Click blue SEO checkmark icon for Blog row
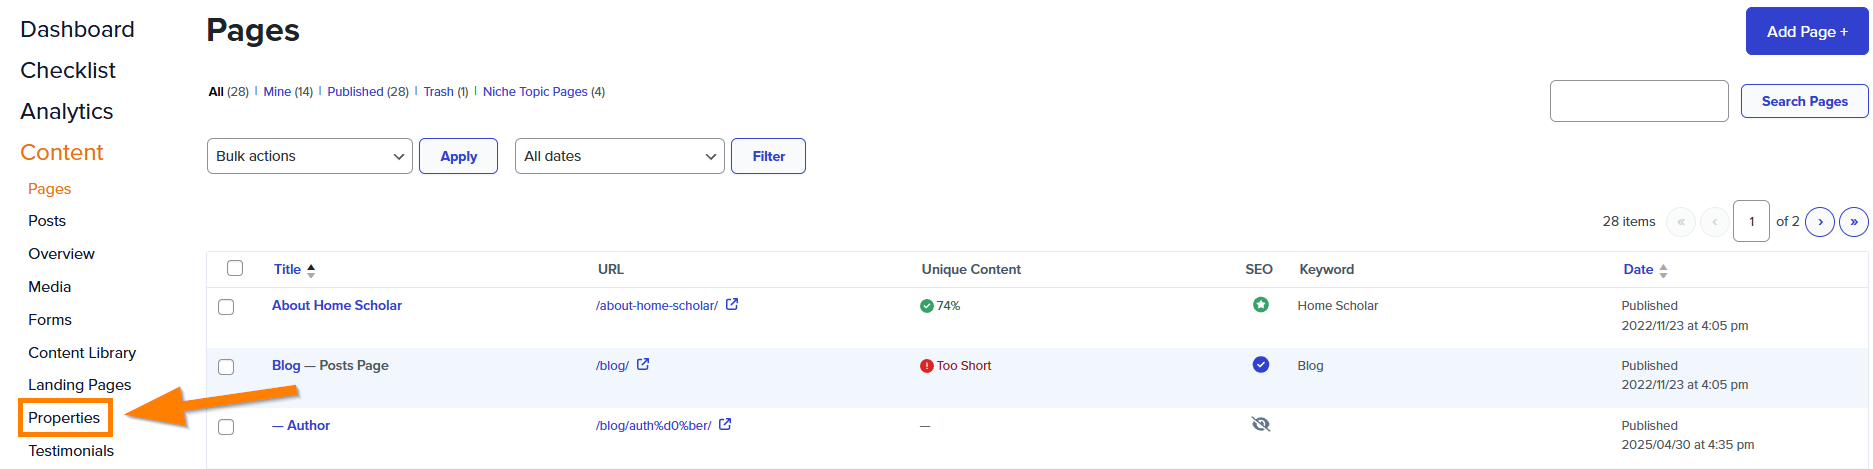The width and height of the screenshot is (1873, 469). (x=1261, y=365)
